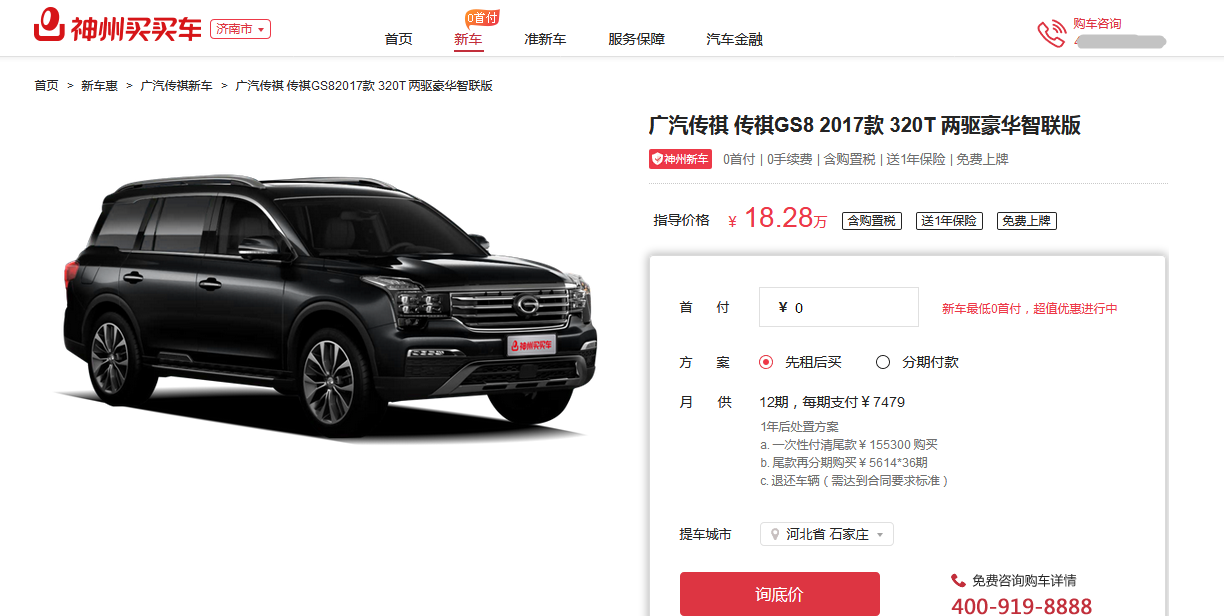
Task: Open 新车惠 breadcrumb link
Action: pyautogui.click(x=99, y=86)
